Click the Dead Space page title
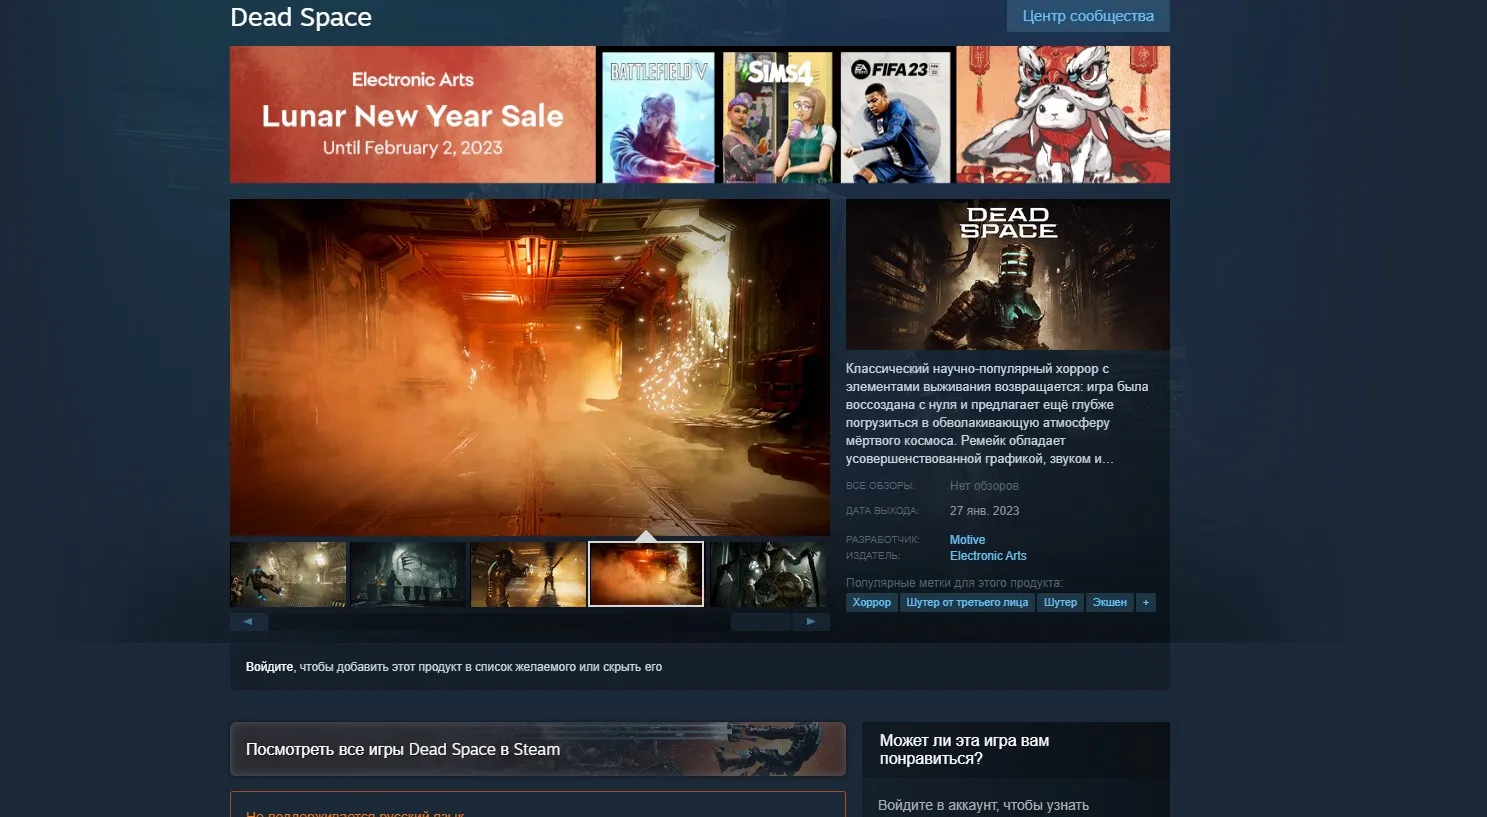Image resolution: width=1487 pixels, height=817 pixels. (x=301, y=17)
